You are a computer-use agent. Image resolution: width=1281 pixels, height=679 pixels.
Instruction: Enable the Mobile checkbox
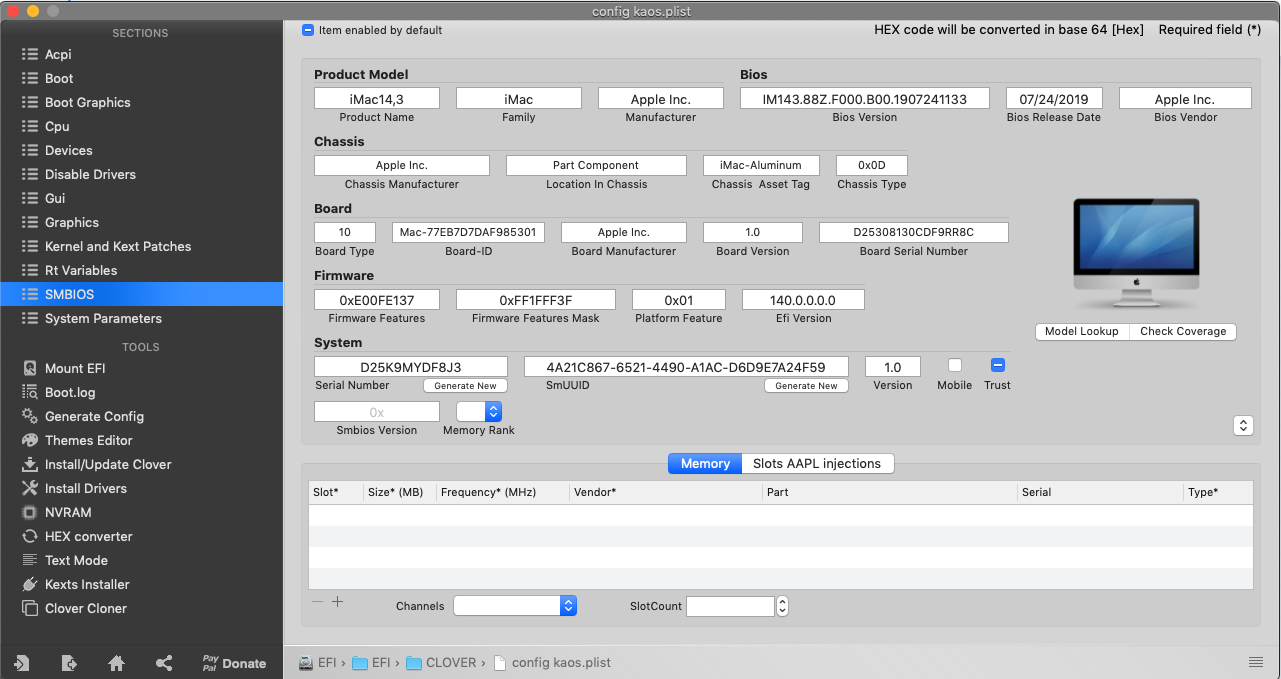[x=955, y=366]
